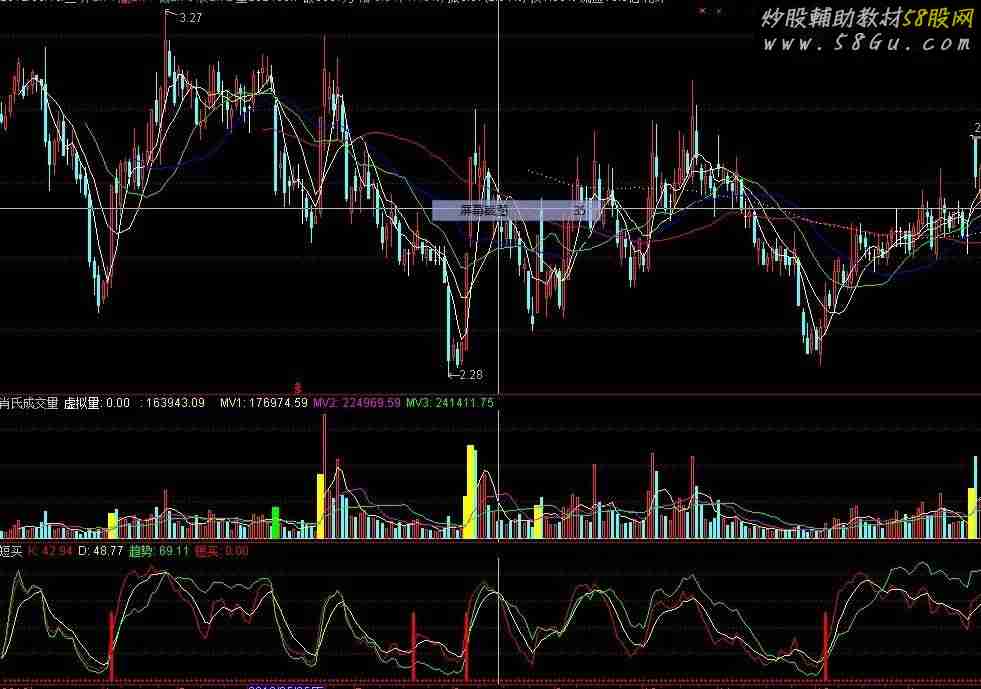Select the 虚拟量: 0.00 readout
981x689 pixels.
click(96, 403)
